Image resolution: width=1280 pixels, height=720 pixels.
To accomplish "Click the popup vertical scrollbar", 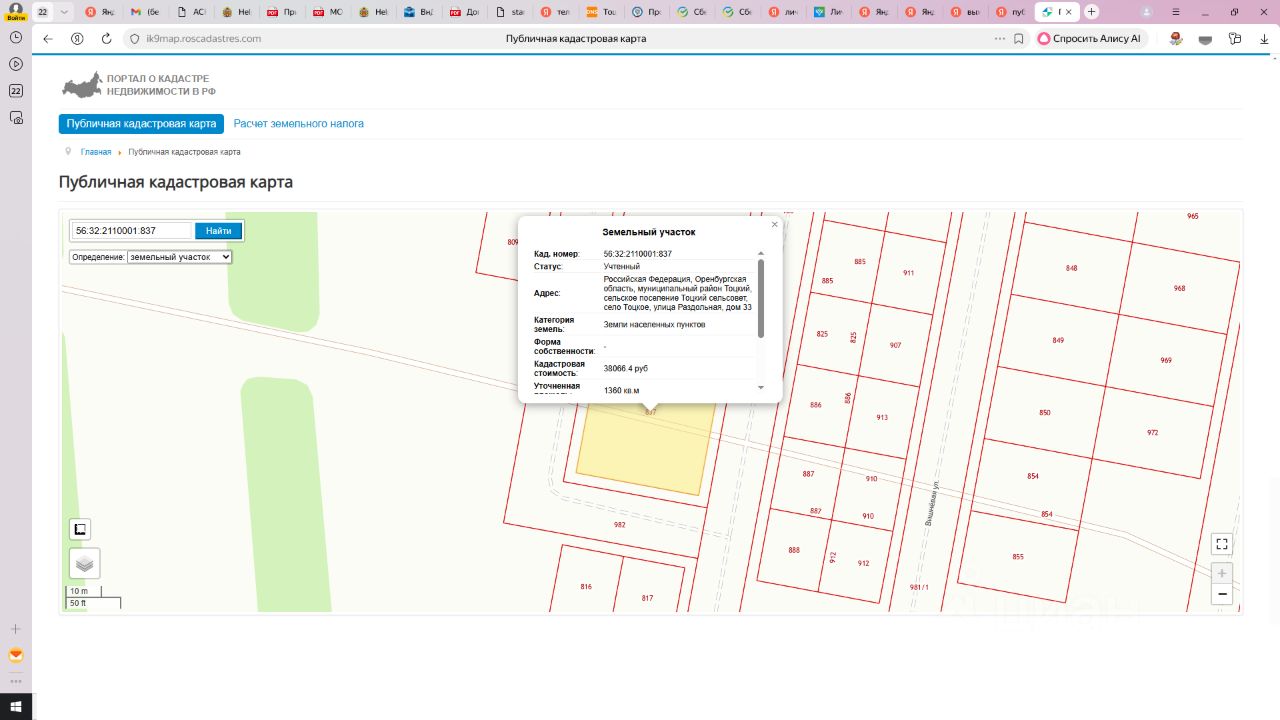I will click(761, 299).
